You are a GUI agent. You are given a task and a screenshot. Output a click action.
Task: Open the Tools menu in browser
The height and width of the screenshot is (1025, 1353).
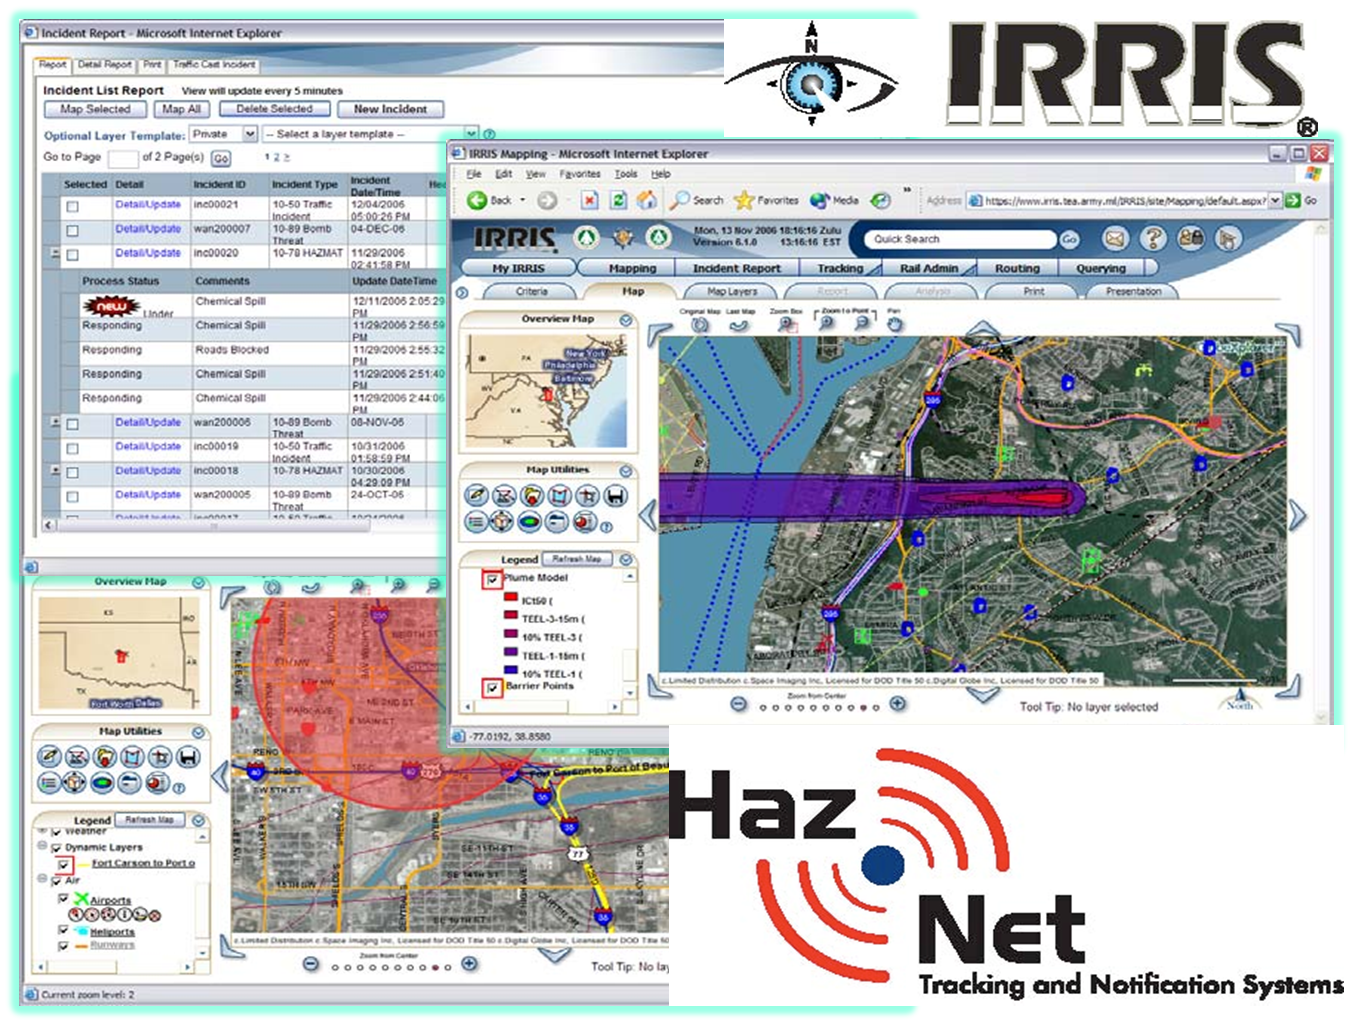click(626, 174)
